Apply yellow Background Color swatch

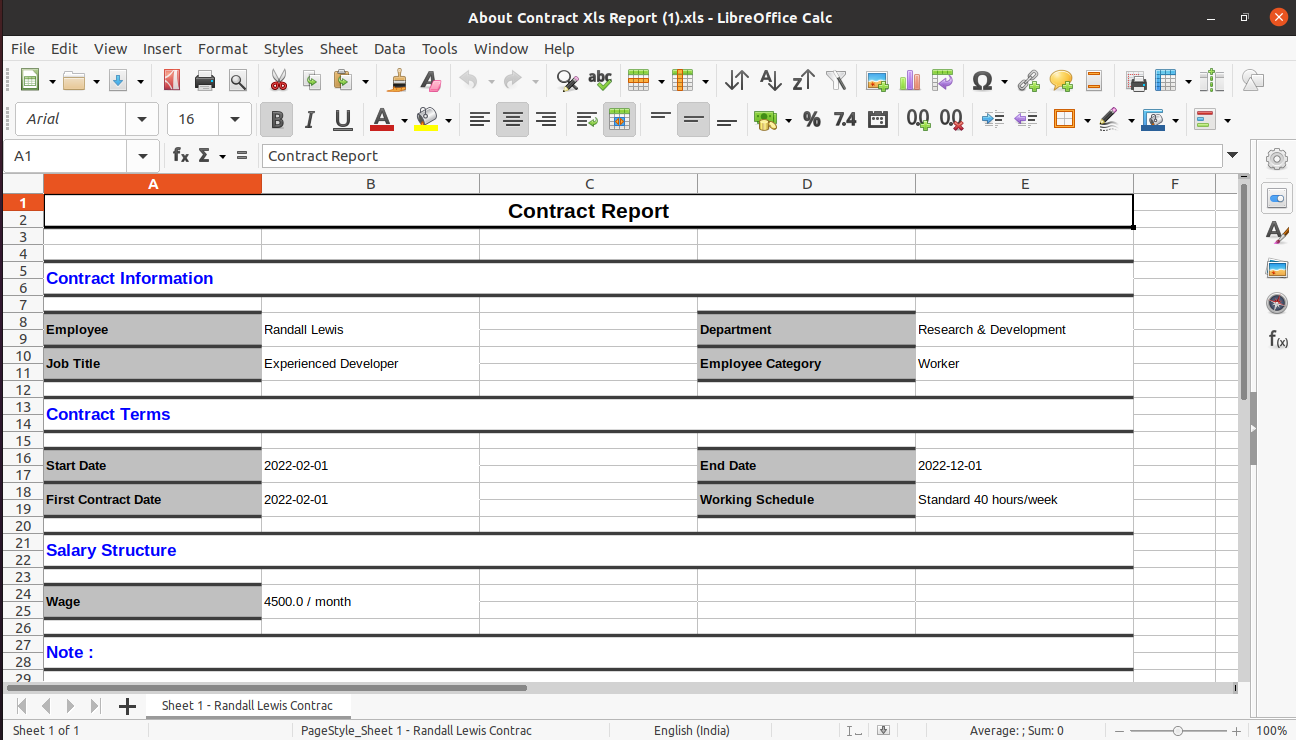point(426,120)
